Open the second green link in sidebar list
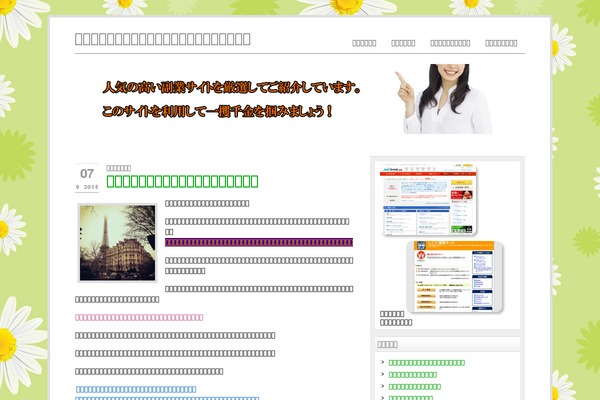600x400 pixels. pyautogui.click(x=412, y=375)
